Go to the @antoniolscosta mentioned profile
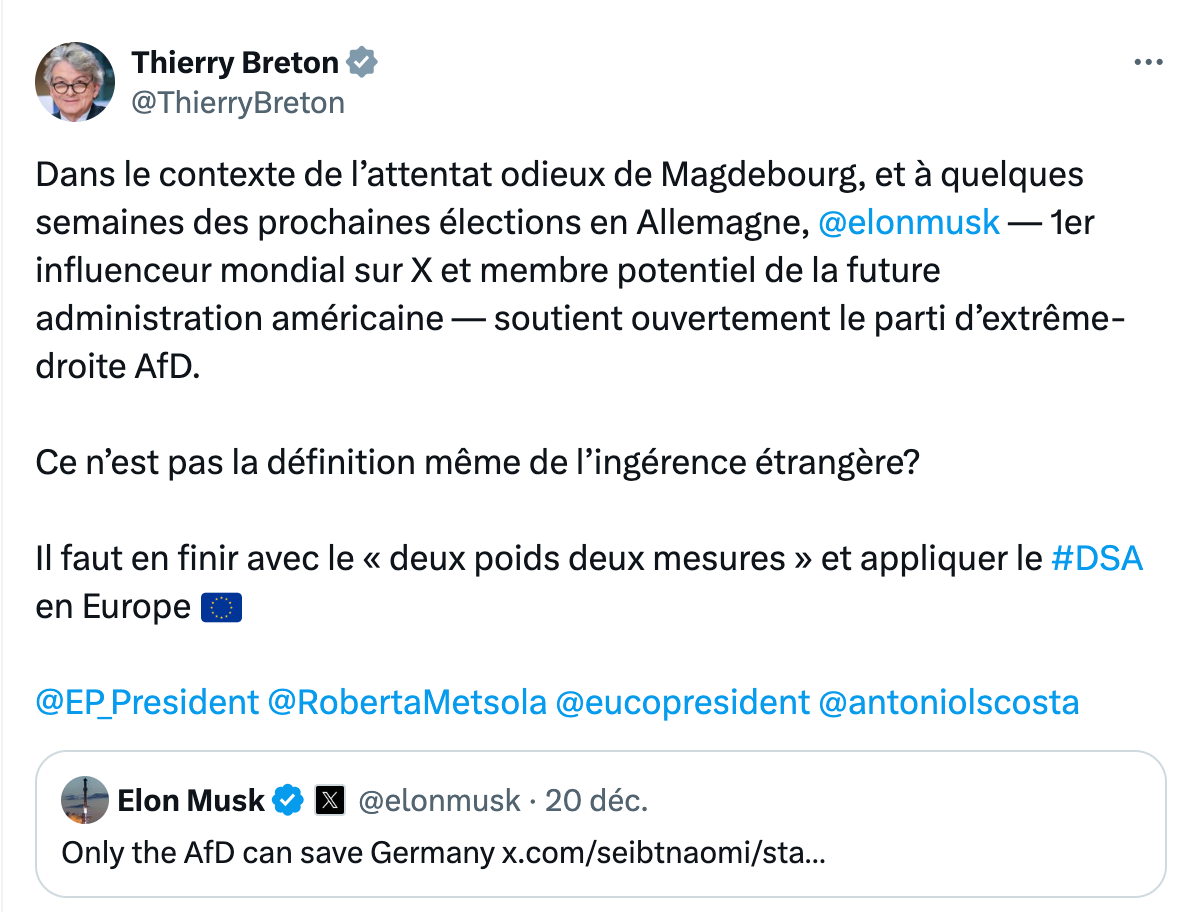The image size is (1186, 912). click(948, 702)
